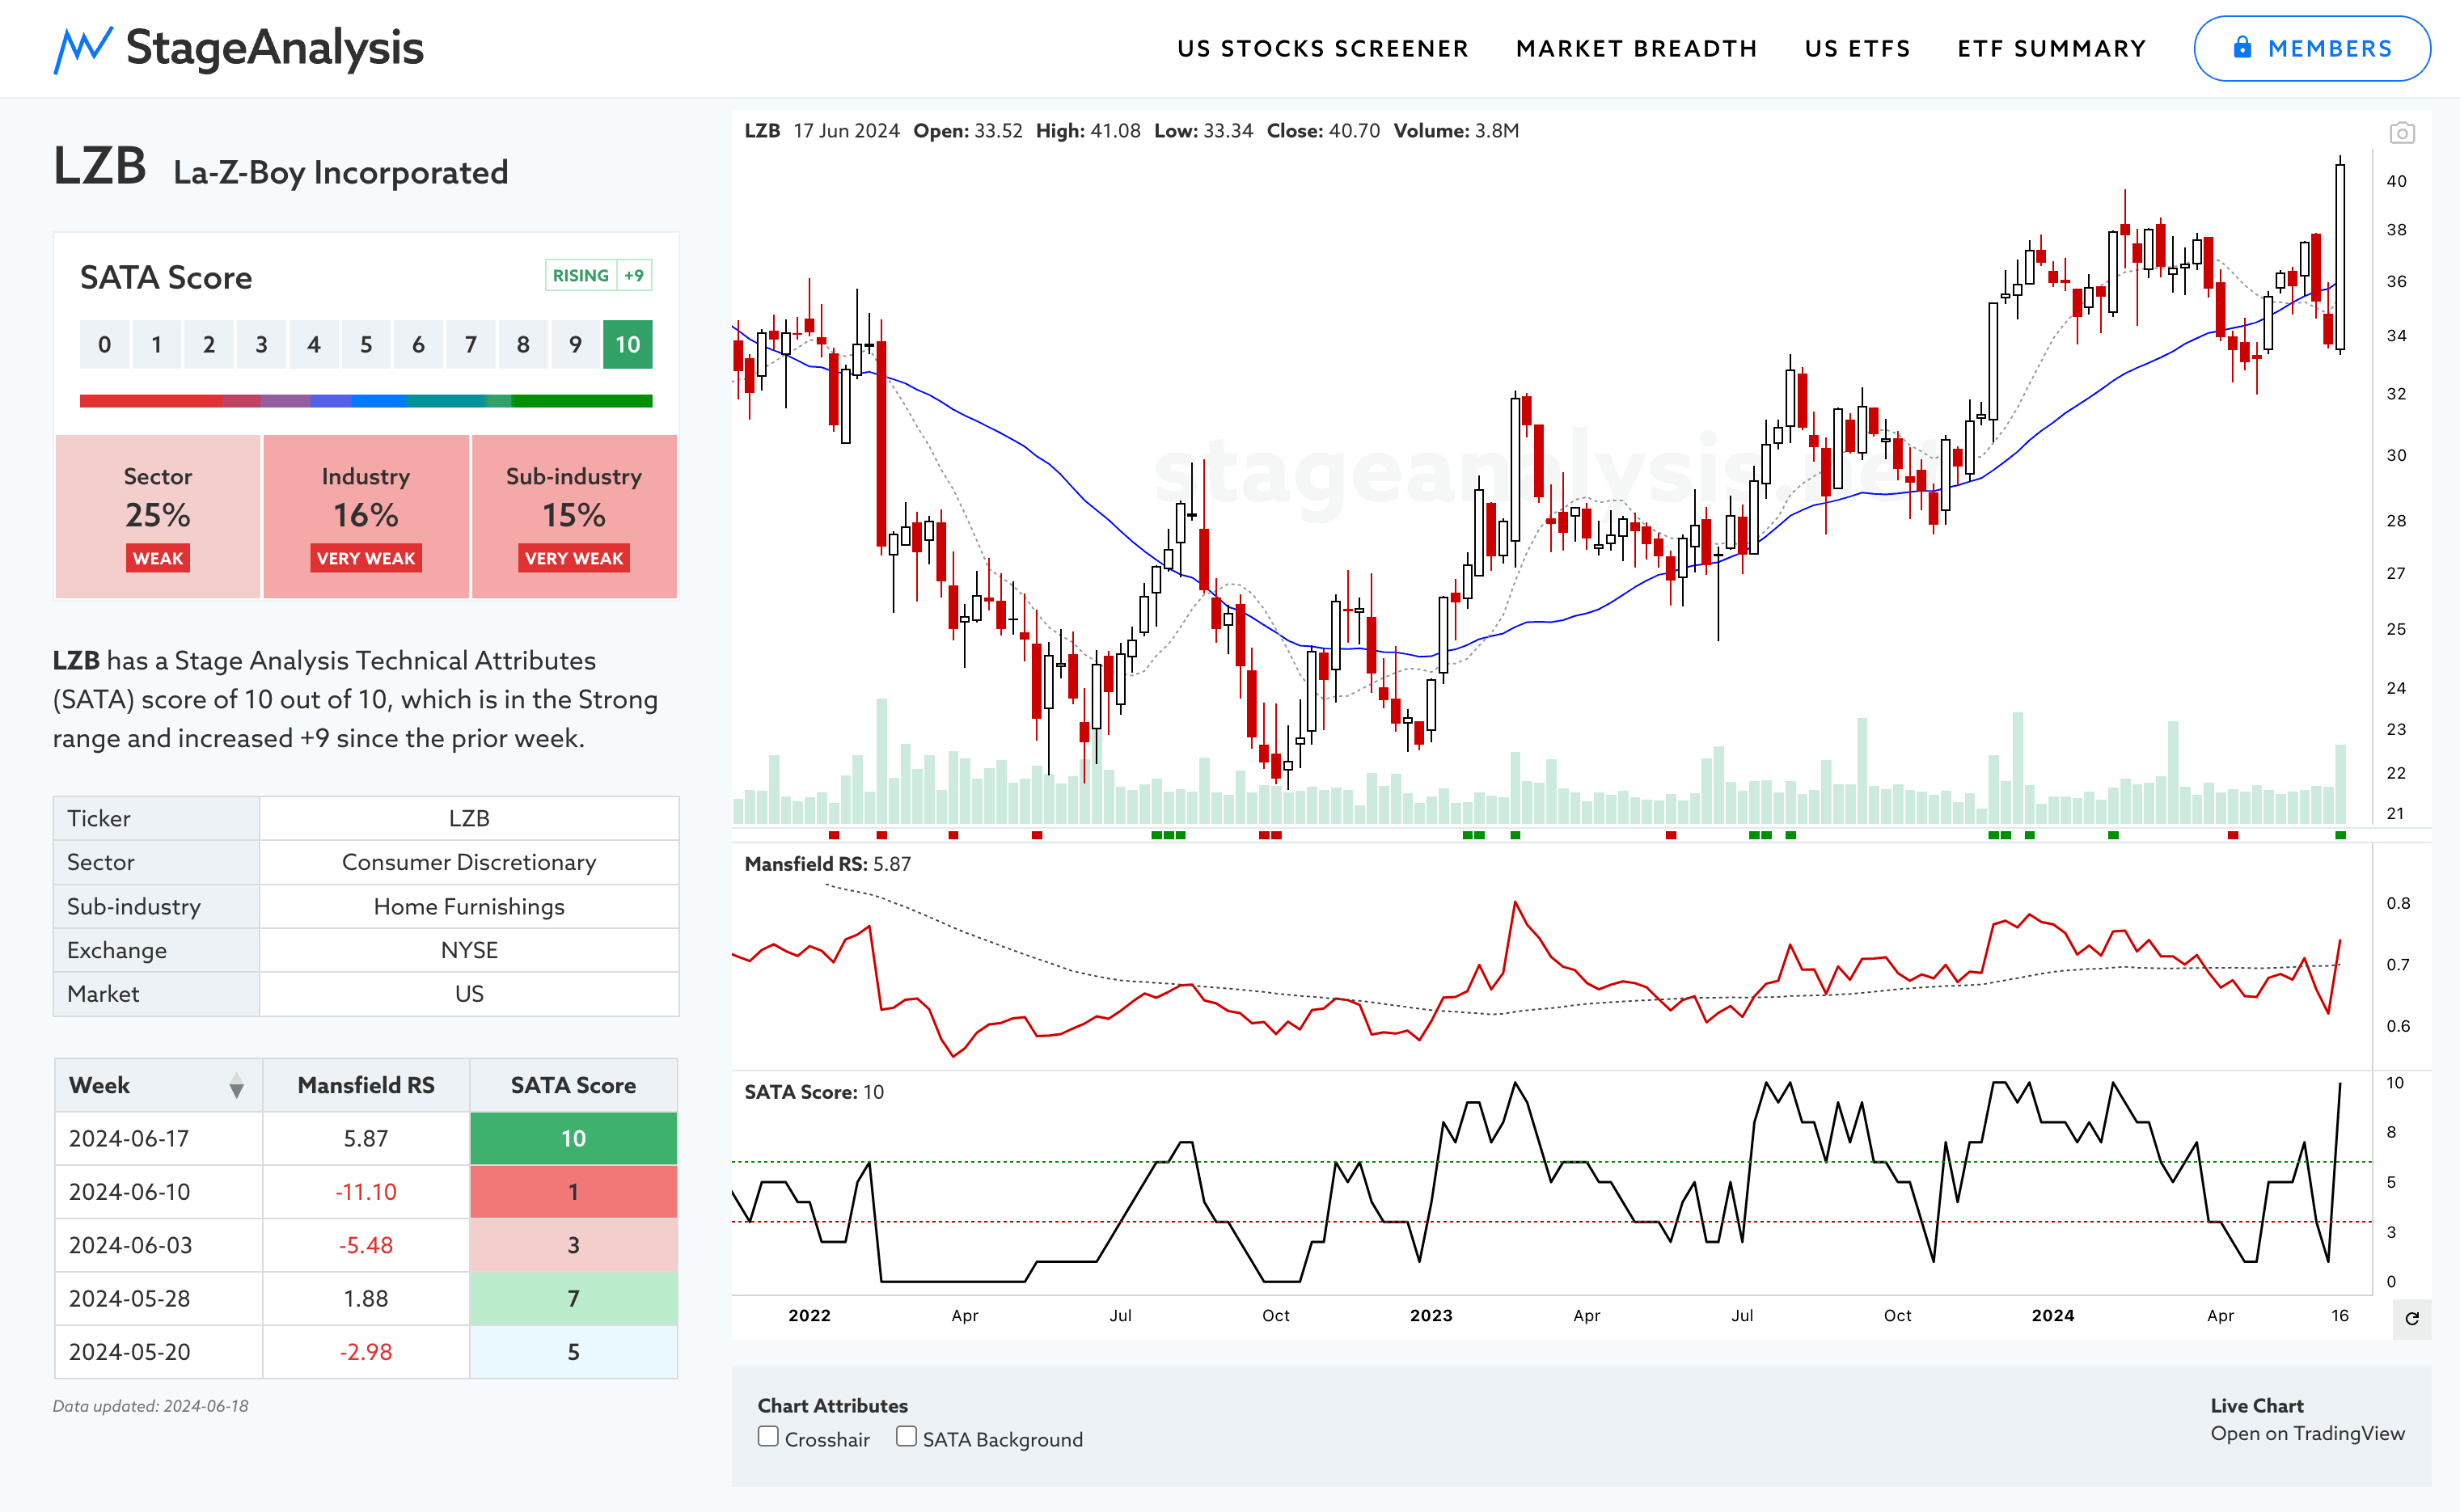Select the 2024-06-03 week cell
Screen dimensions: 2460x1512
point(158,1245)
